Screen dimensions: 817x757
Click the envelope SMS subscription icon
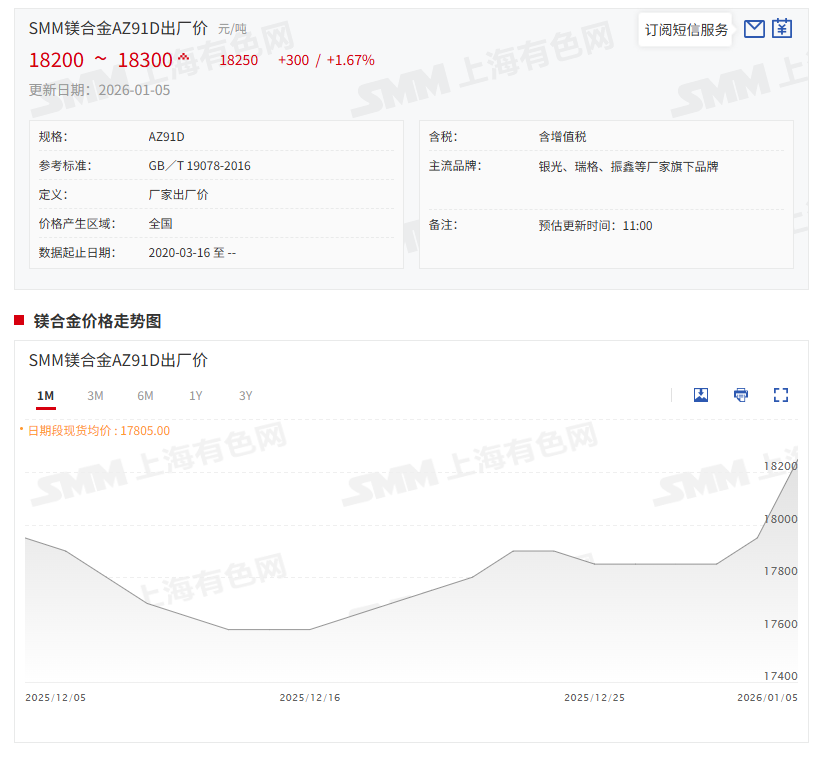point(755,29)
